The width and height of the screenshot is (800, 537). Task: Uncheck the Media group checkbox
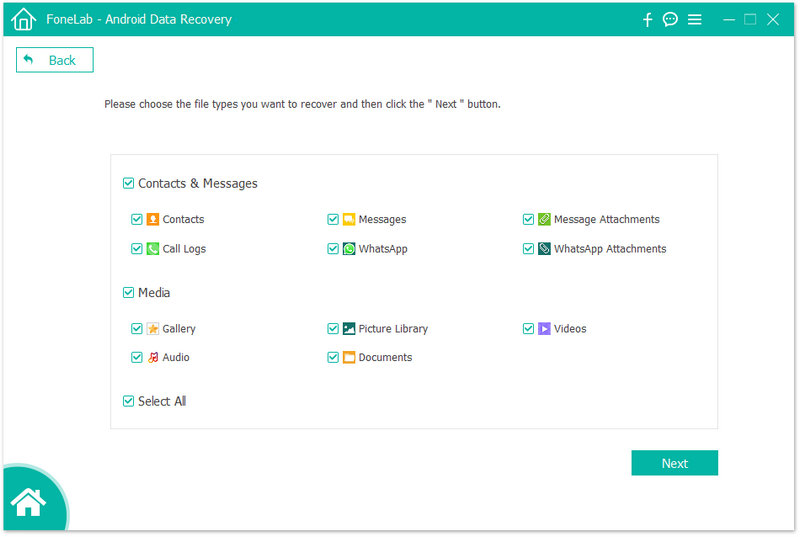tap(128, 293)
